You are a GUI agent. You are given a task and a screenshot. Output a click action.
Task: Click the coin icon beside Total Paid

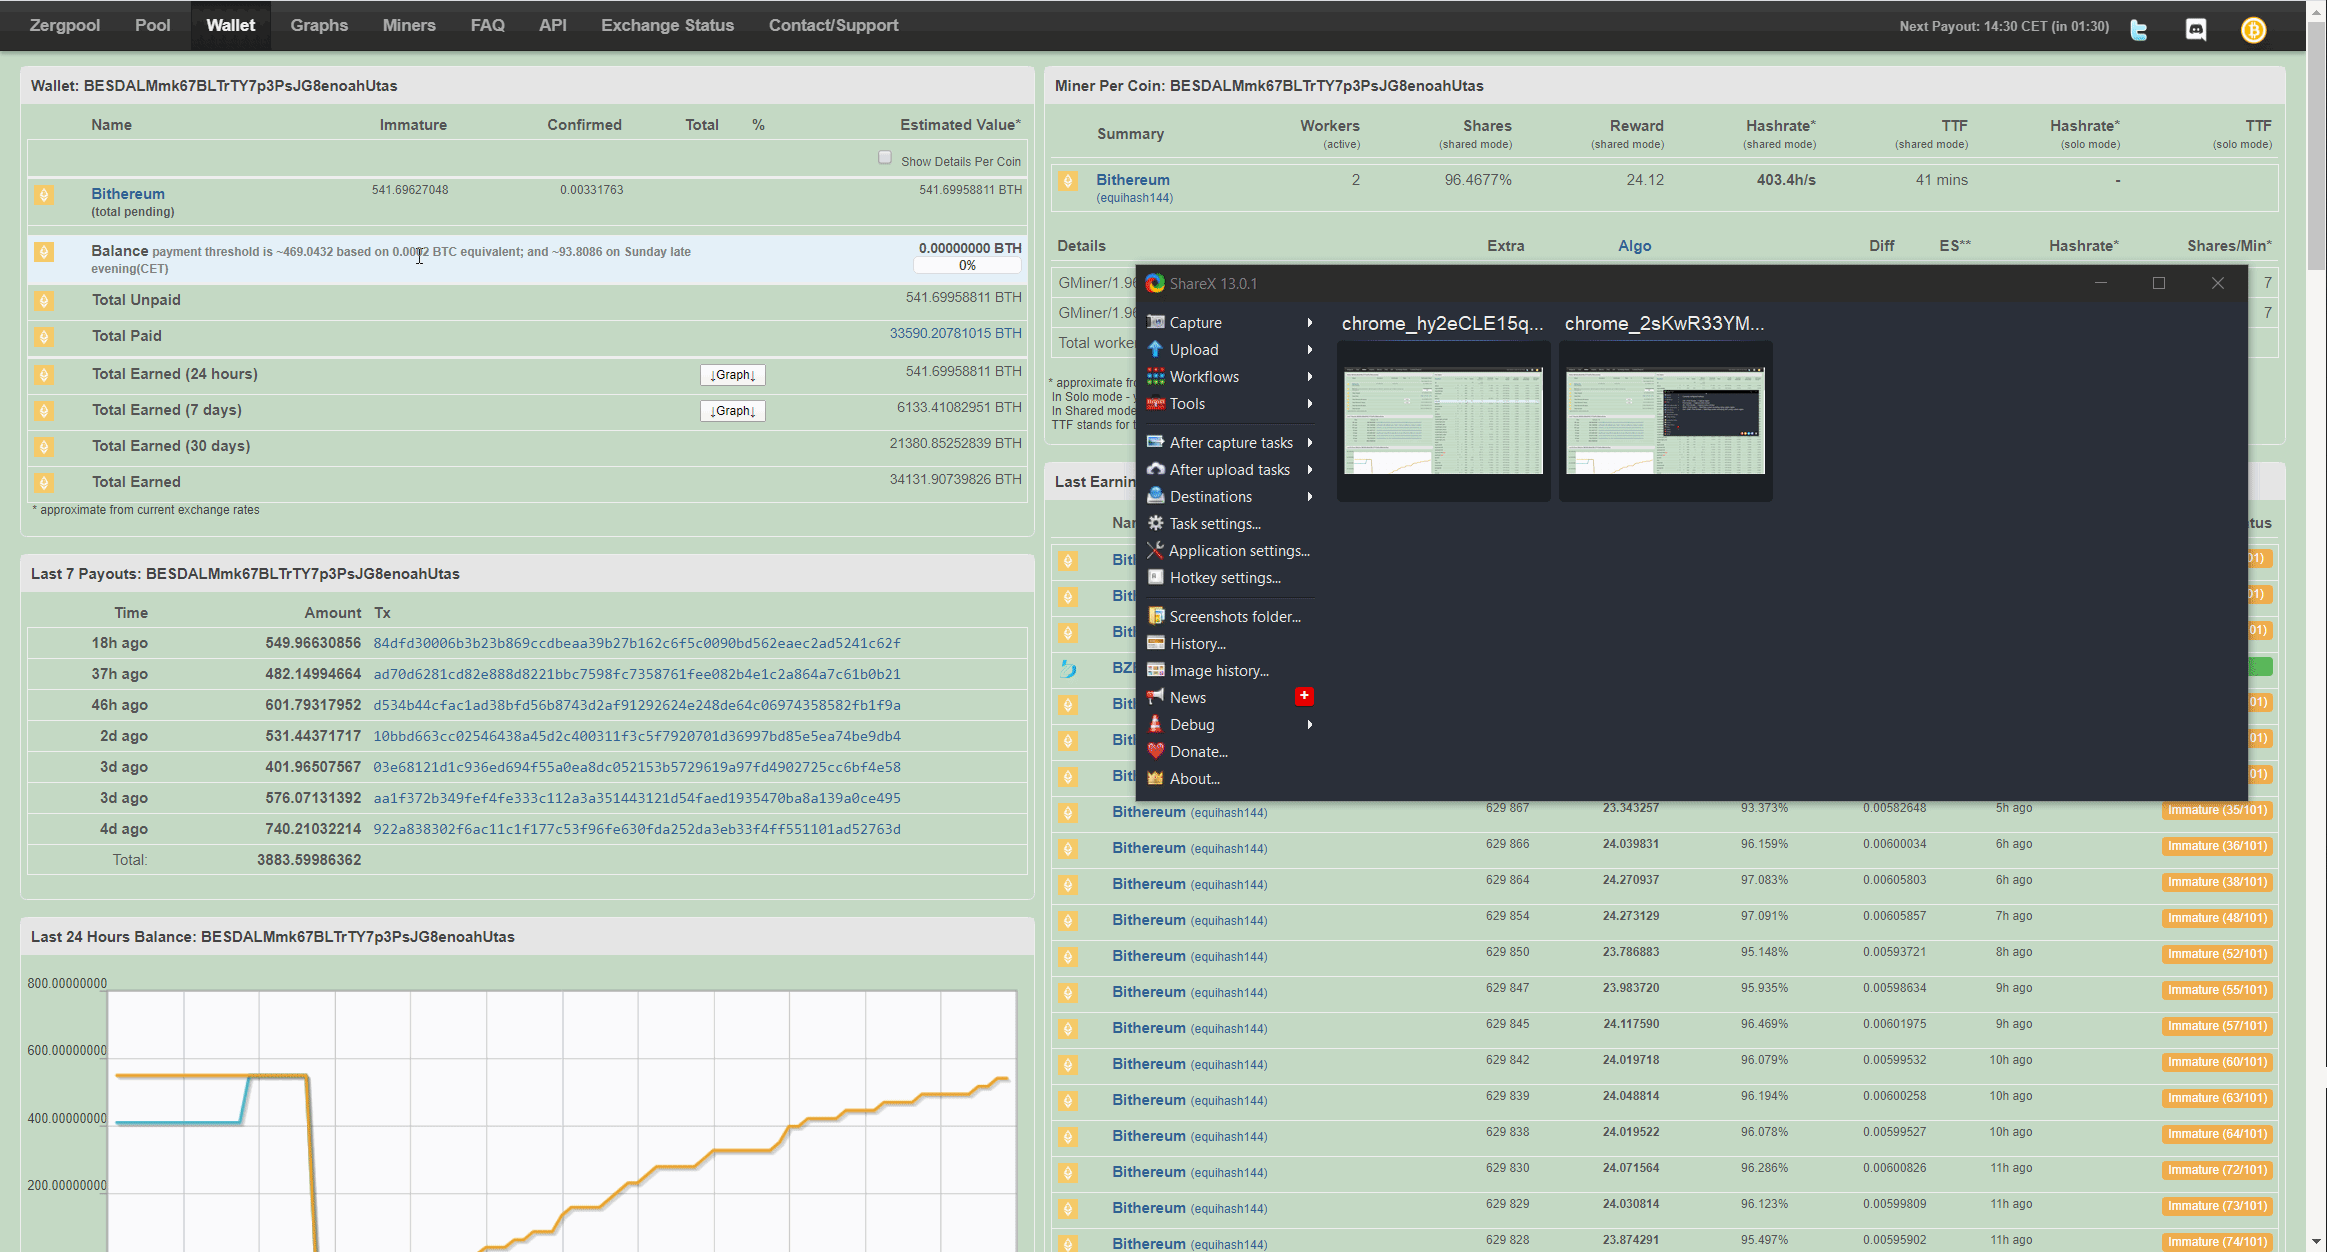(44, 337)
